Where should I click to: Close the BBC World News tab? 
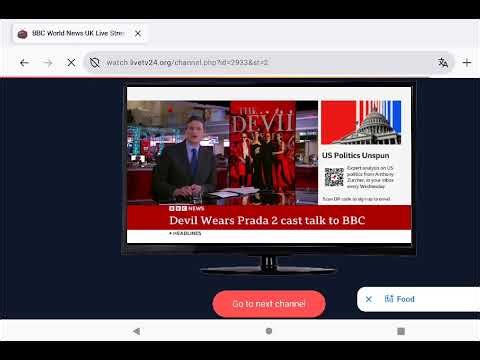pyautogui.click(x=138, y=33)
